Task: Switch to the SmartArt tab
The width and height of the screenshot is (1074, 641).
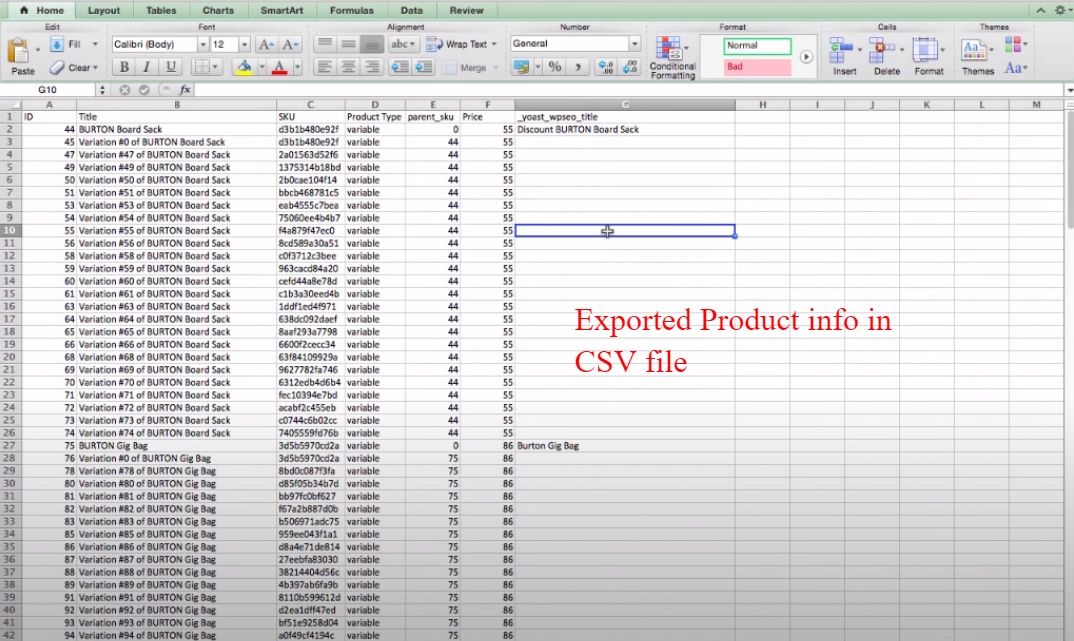Action: point(282,10)
